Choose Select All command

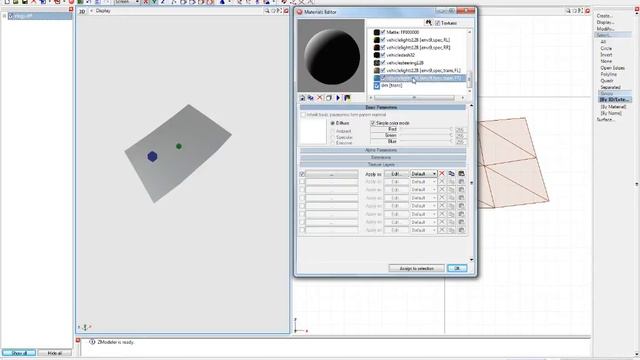coord(603,42)
